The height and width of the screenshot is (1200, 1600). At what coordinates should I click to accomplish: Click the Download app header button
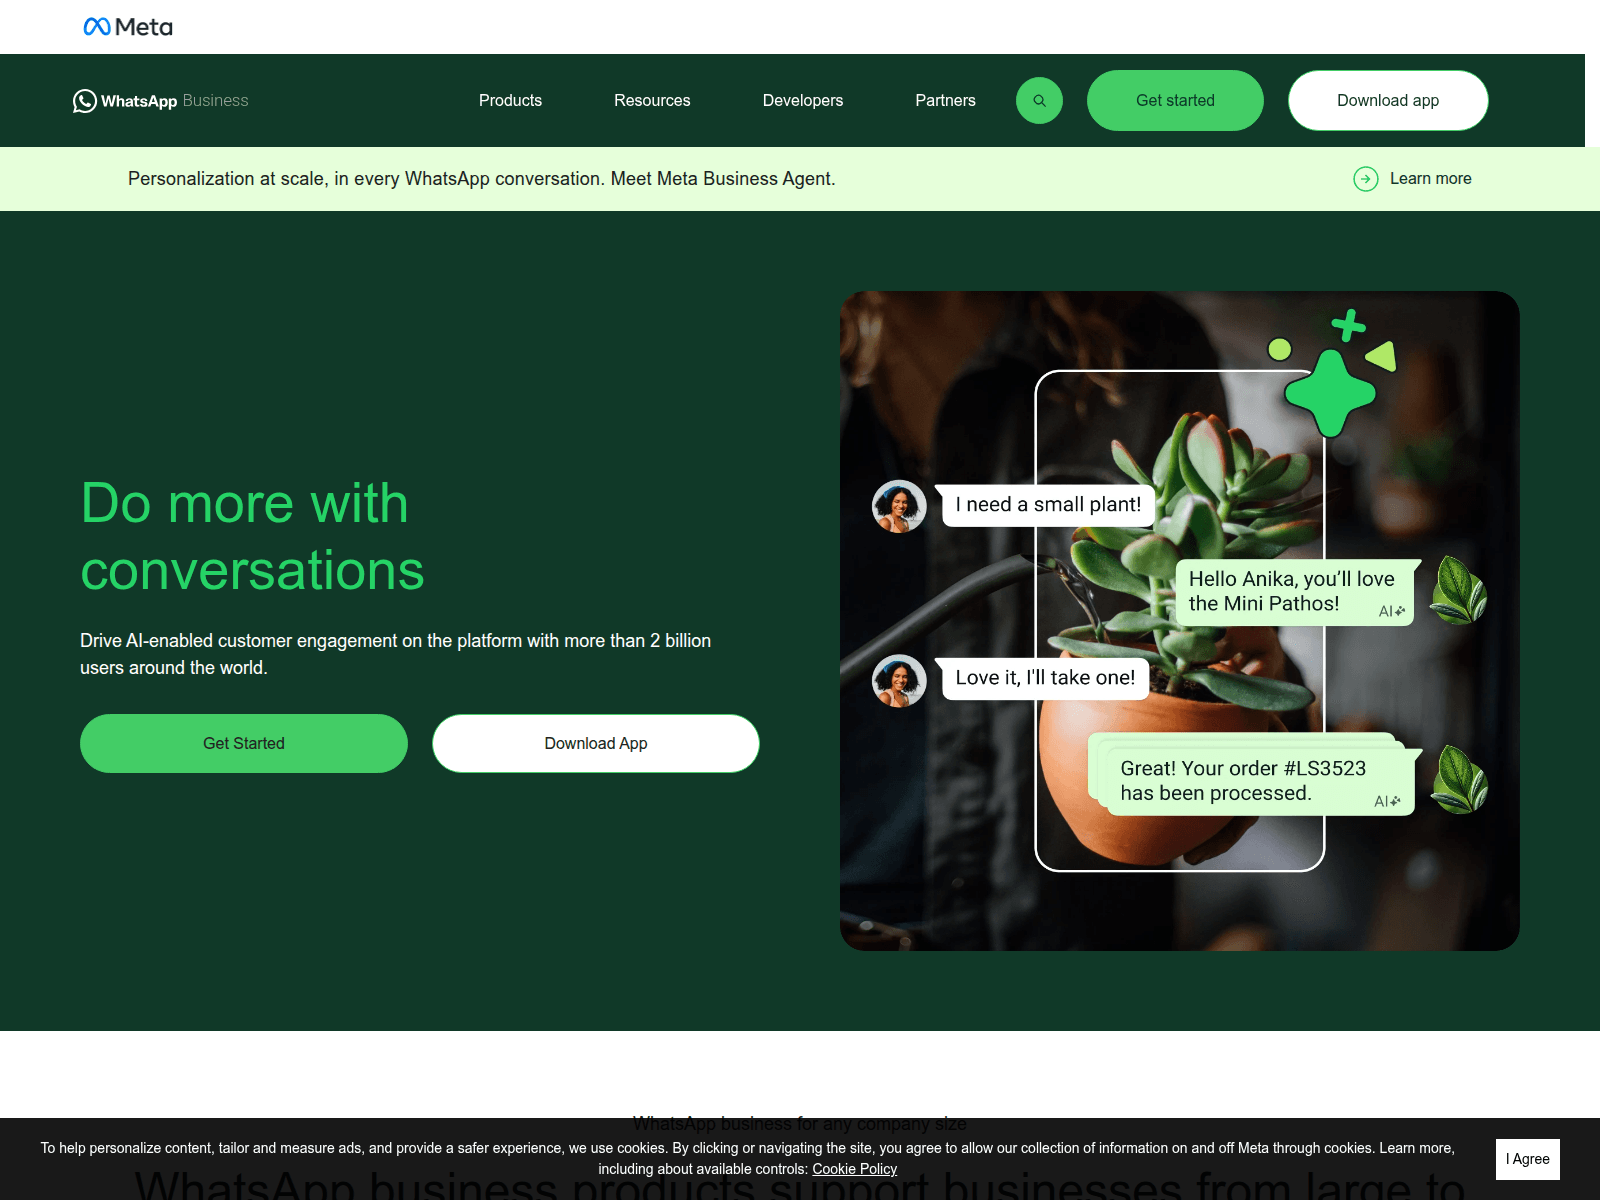[x=1388, y=100]
